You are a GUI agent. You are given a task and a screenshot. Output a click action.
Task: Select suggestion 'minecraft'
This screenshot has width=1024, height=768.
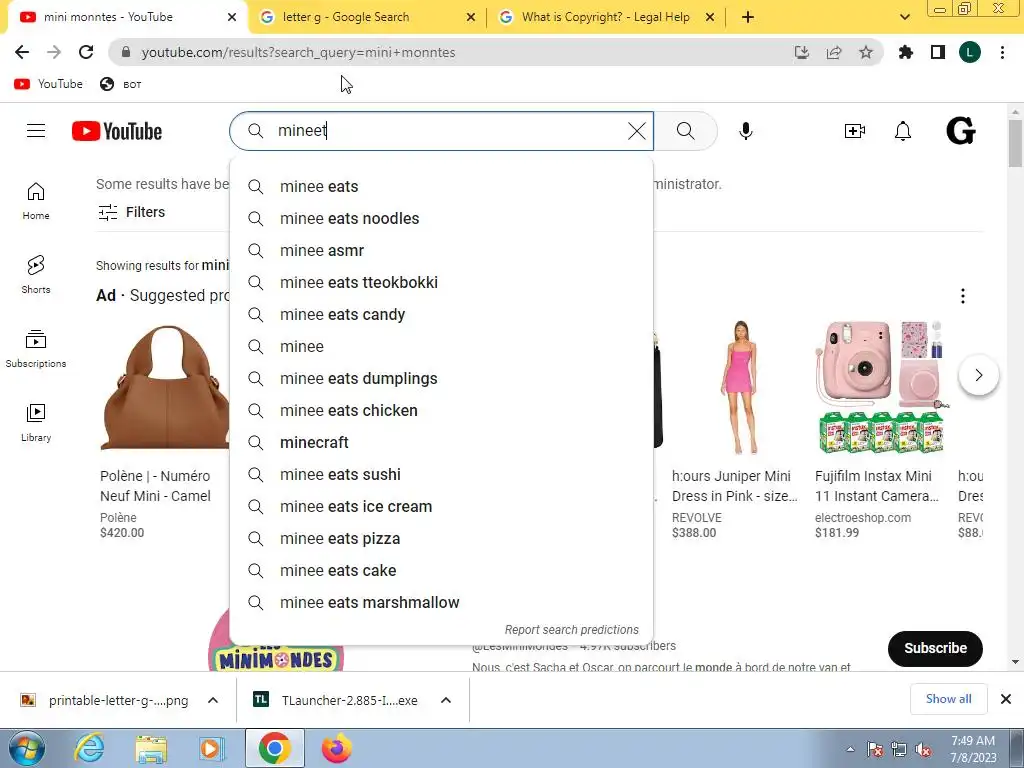click(x=441, y=443)
